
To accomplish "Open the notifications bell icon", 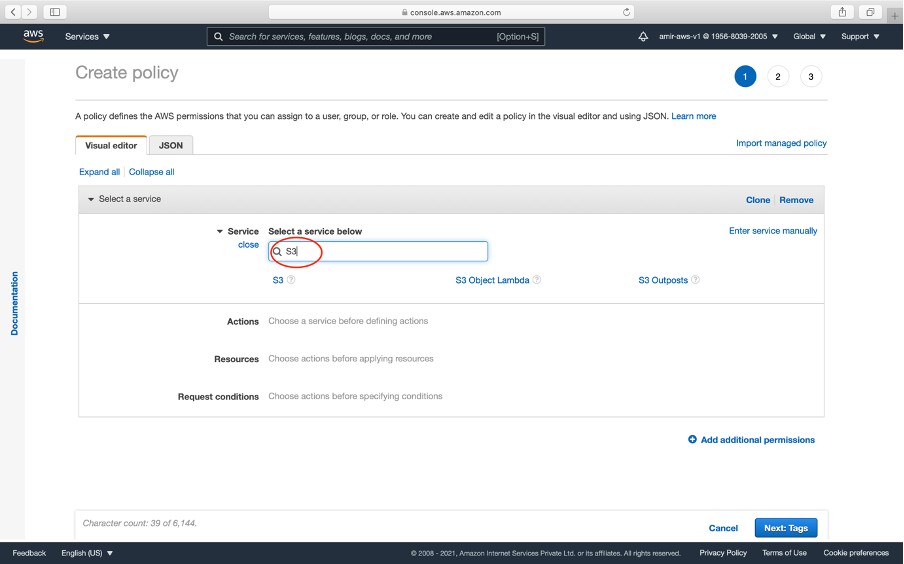I will coord(643,36).
